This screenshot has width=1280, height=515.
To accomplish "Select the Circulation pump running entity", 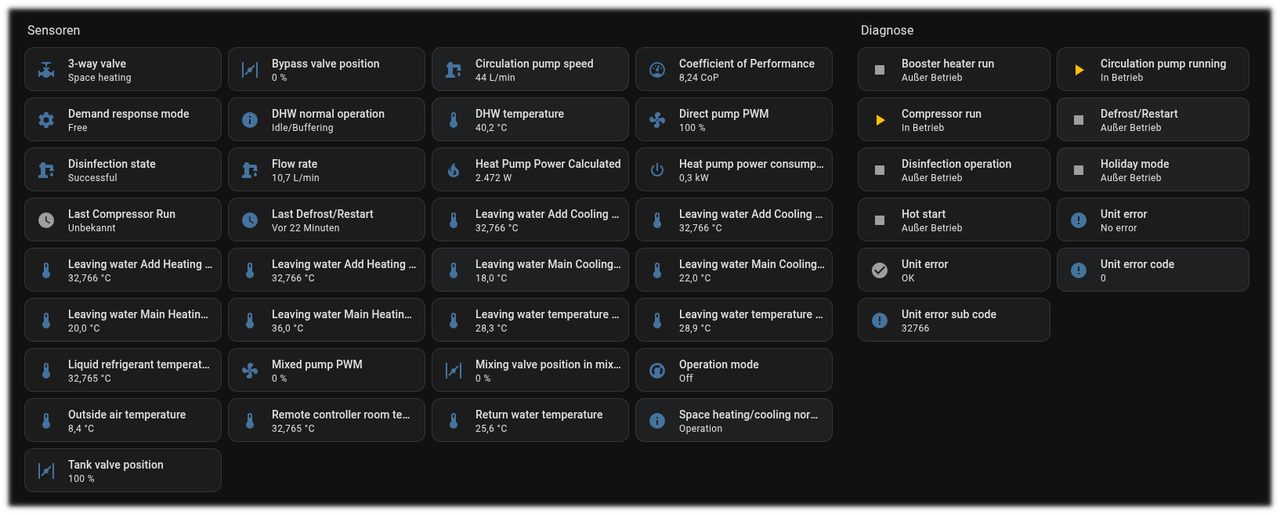I will [1152, 70].
